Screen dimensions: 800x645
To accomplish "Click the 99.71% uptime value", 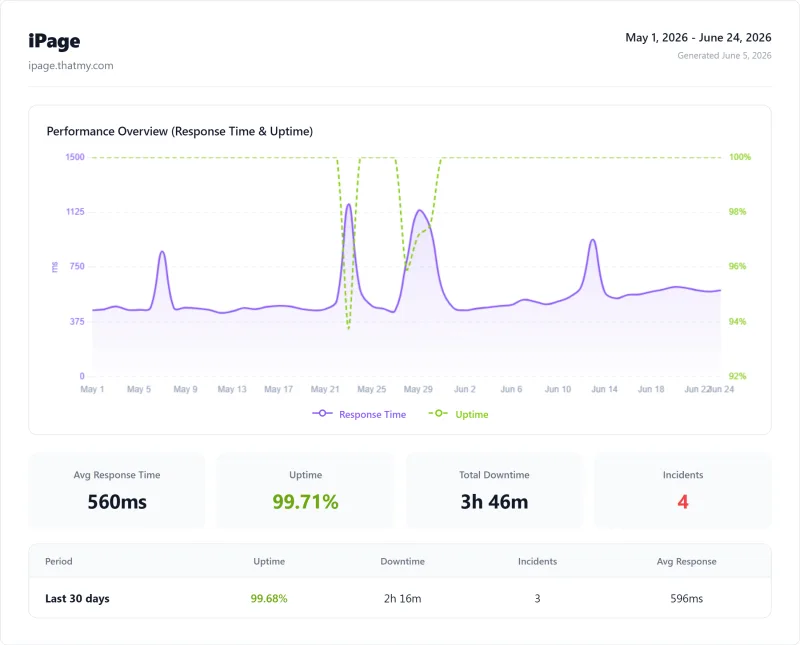I will pyautogui.click(x=305, y=502).
